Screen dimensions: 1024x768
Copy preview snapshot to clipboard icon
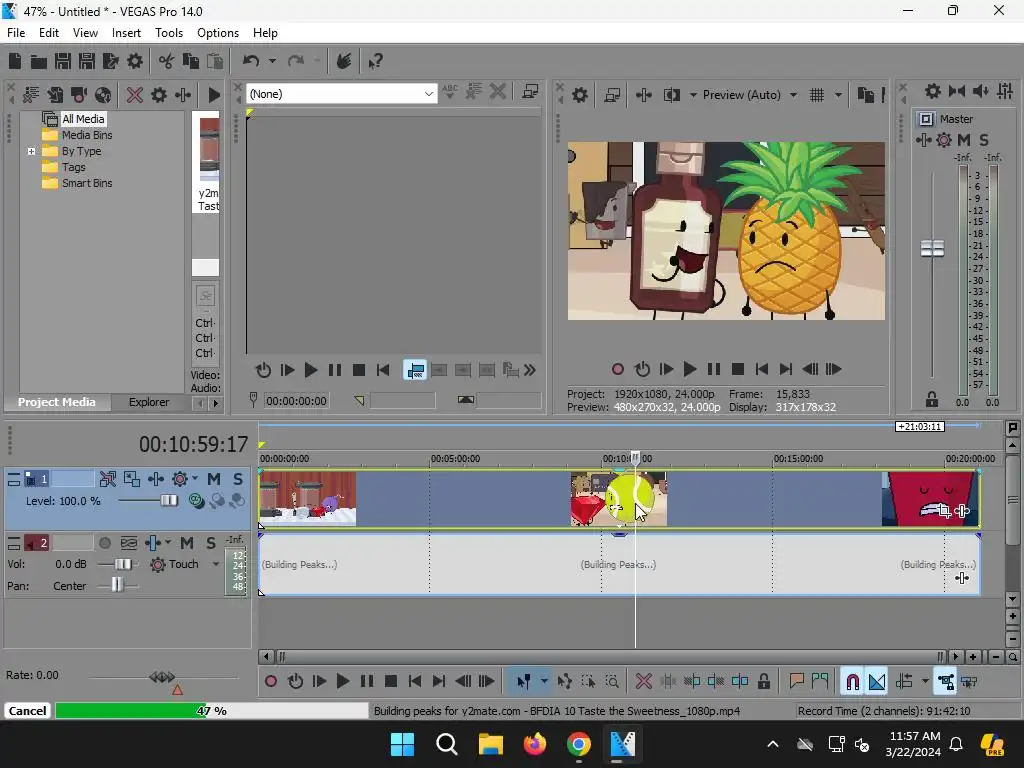coord(865,95)
